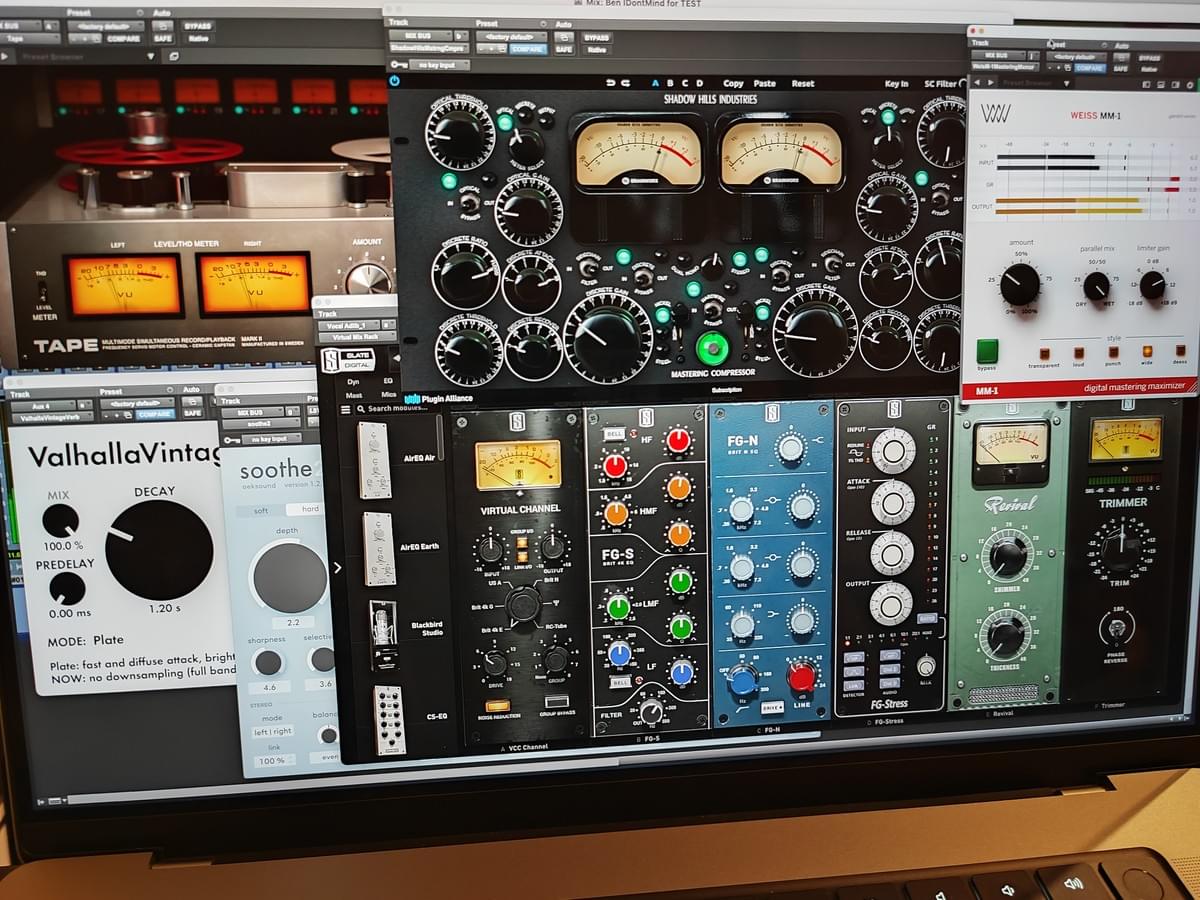Image resolution: width=1200 pixels, height=900 pixels.
Task: Toggle the wide style on MM-1
Action: pyautogui.click(x=1146, y=352)
